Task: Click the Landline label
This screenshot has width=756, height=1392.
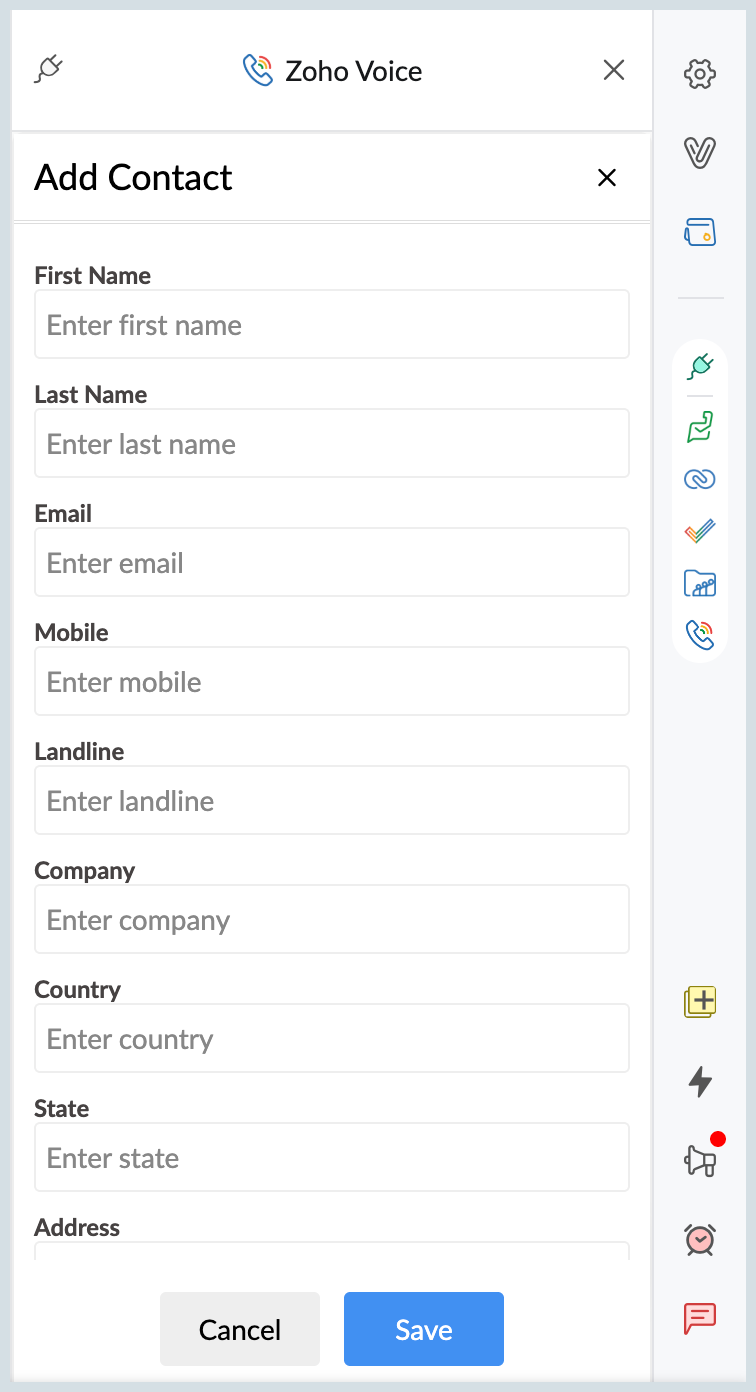Action: (x=79, y=752)
